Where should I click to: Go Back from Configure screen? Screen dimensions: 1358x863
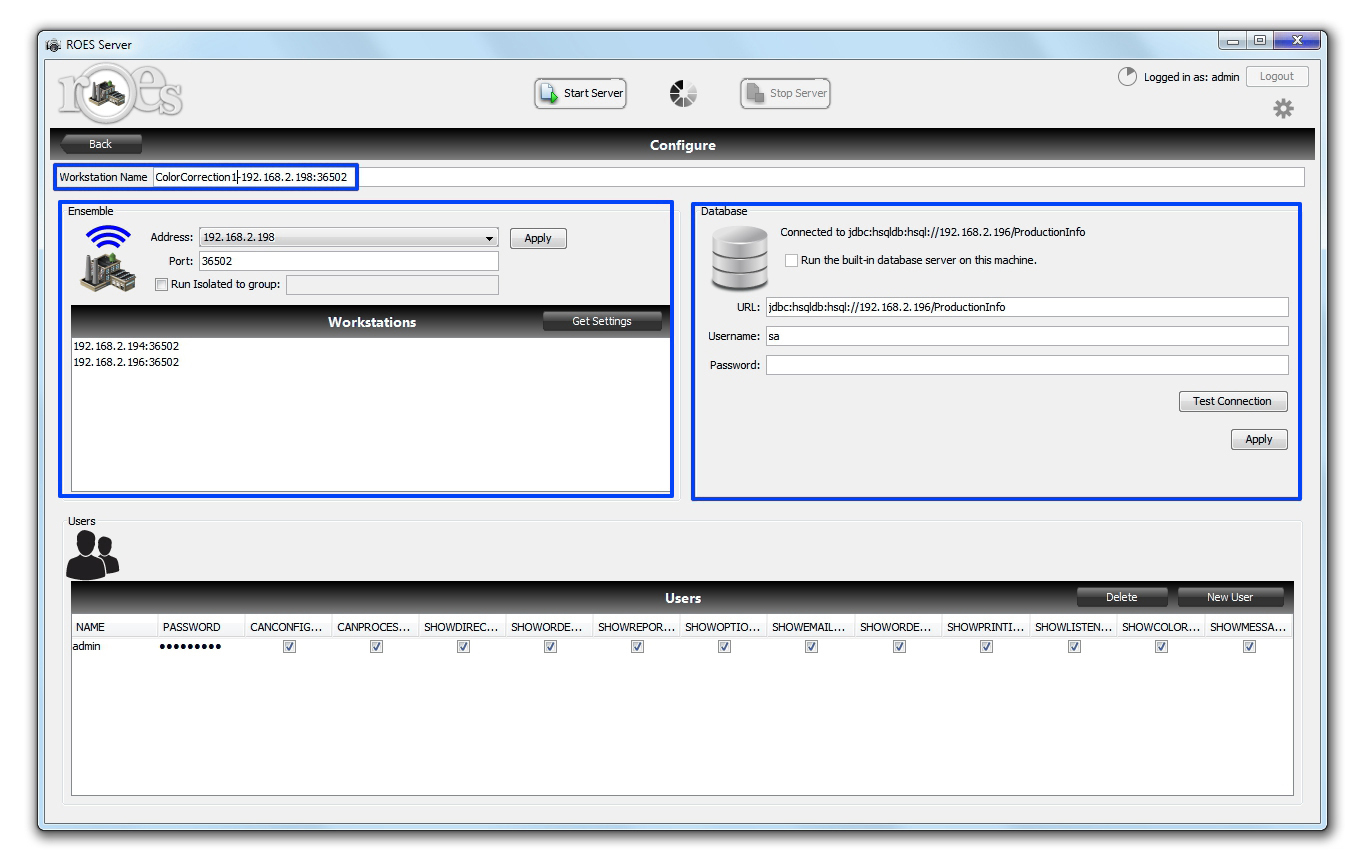click(x=101, y=144)
